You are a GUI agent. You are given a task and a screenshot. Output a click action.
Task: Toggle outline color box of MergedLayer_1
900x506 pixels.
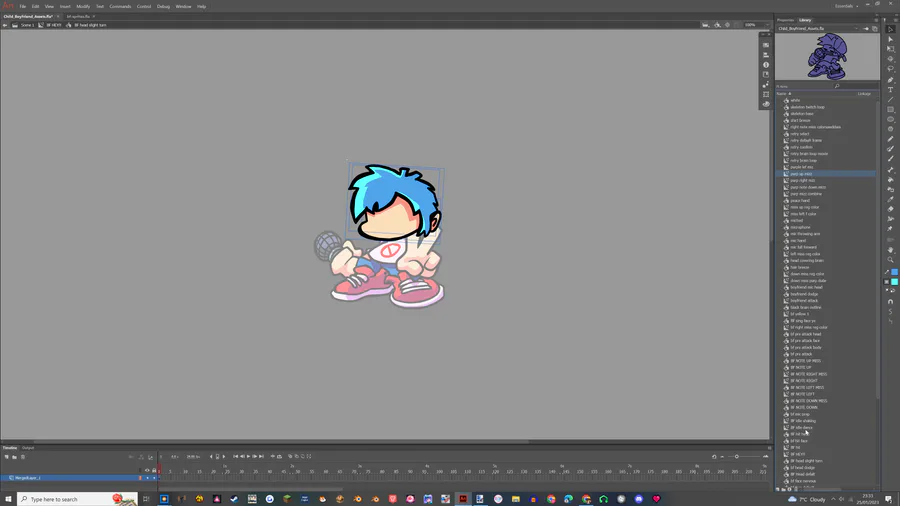click(x=141, y=478)
